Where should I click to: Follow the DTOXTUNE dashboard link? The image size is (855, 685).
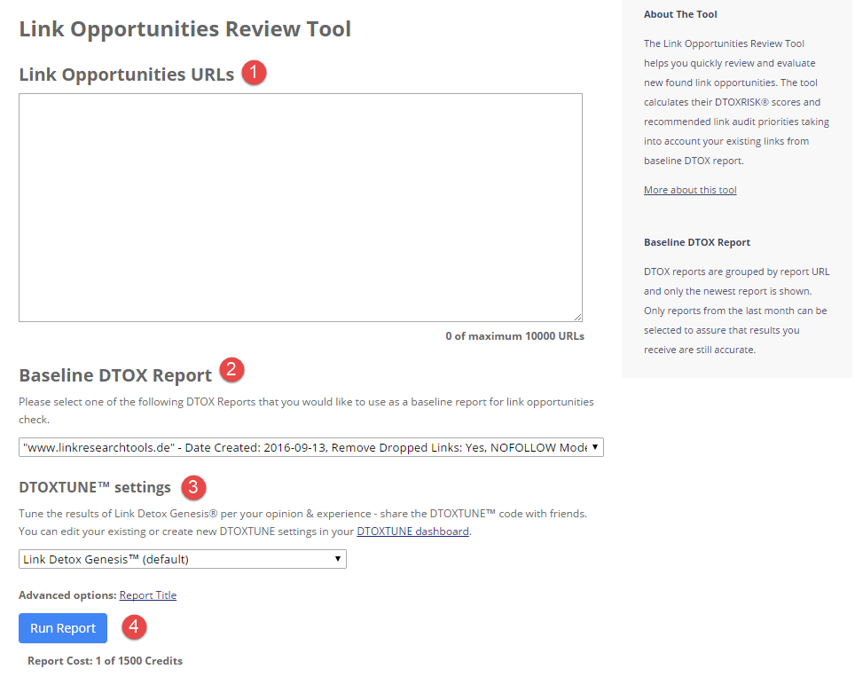413,531
